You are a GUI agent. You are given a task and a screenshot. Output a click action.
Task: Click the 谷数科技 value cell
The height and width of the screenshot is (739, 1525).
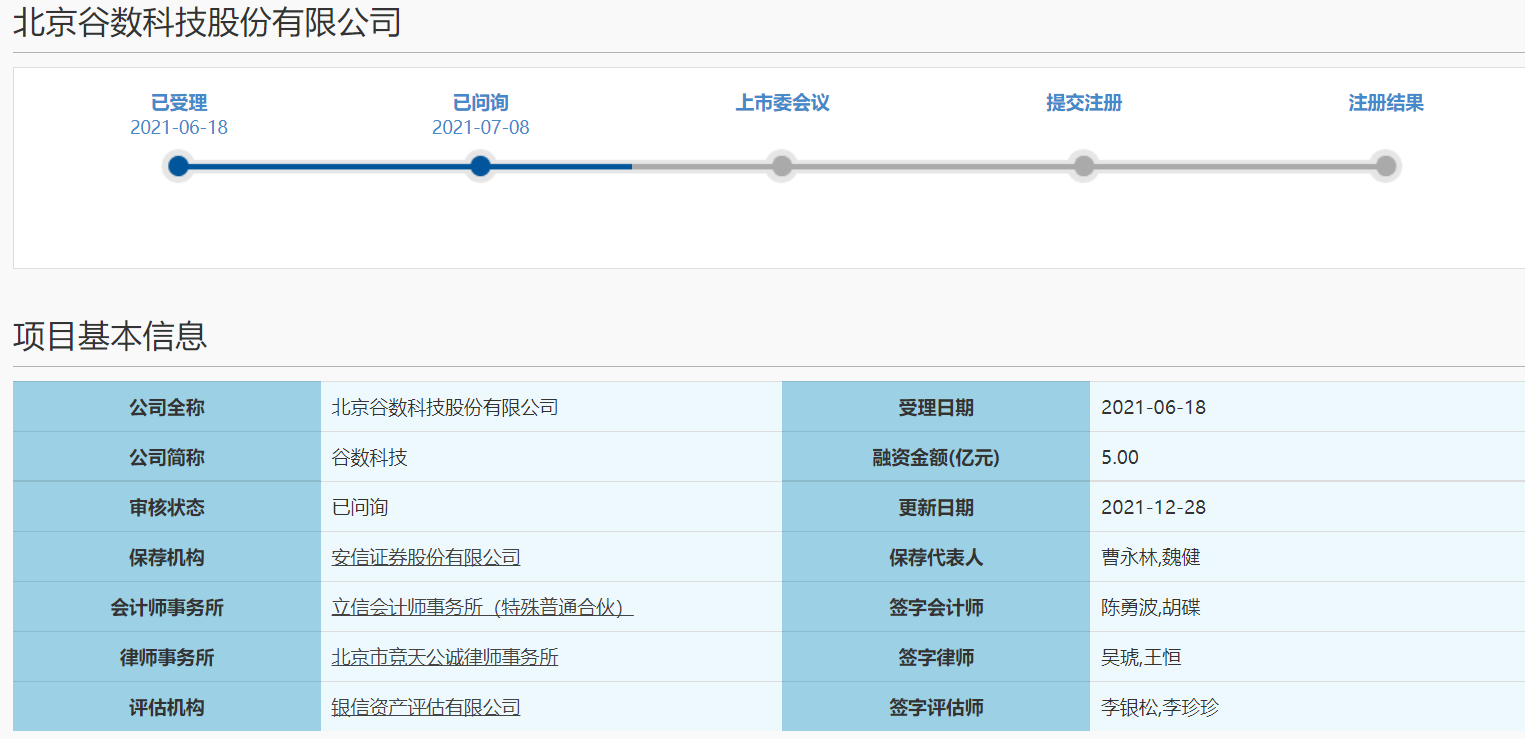point(551,457)
